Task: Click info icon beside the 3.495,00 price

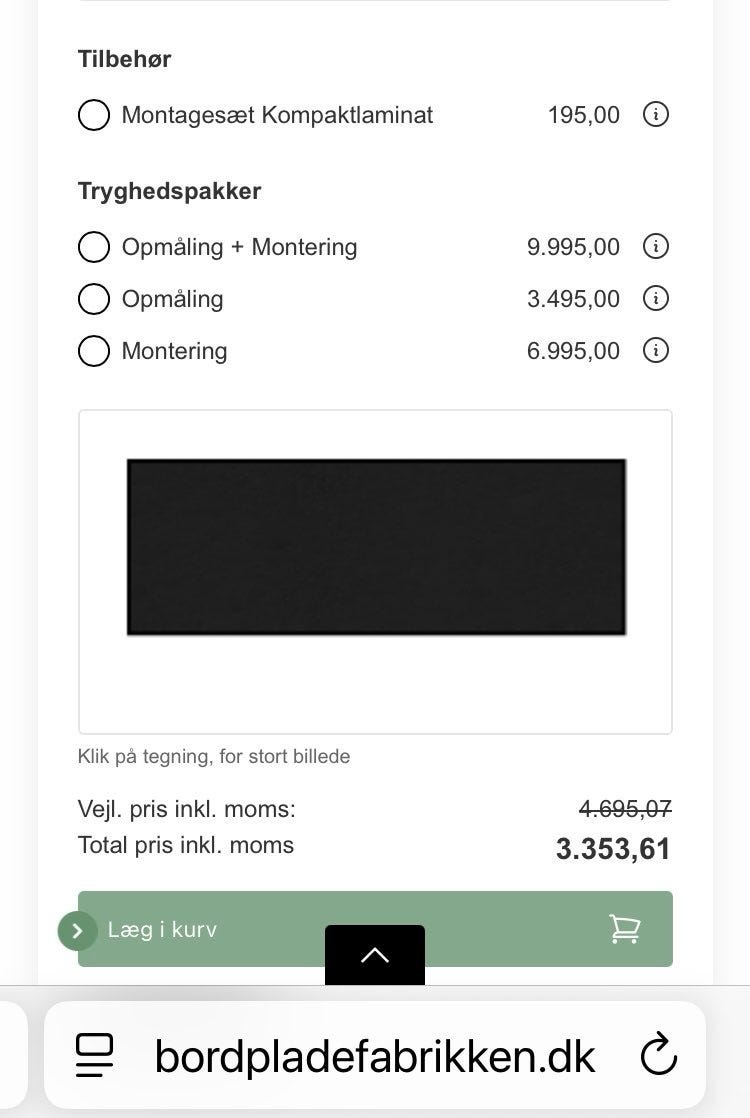Action: click(655, 299)
